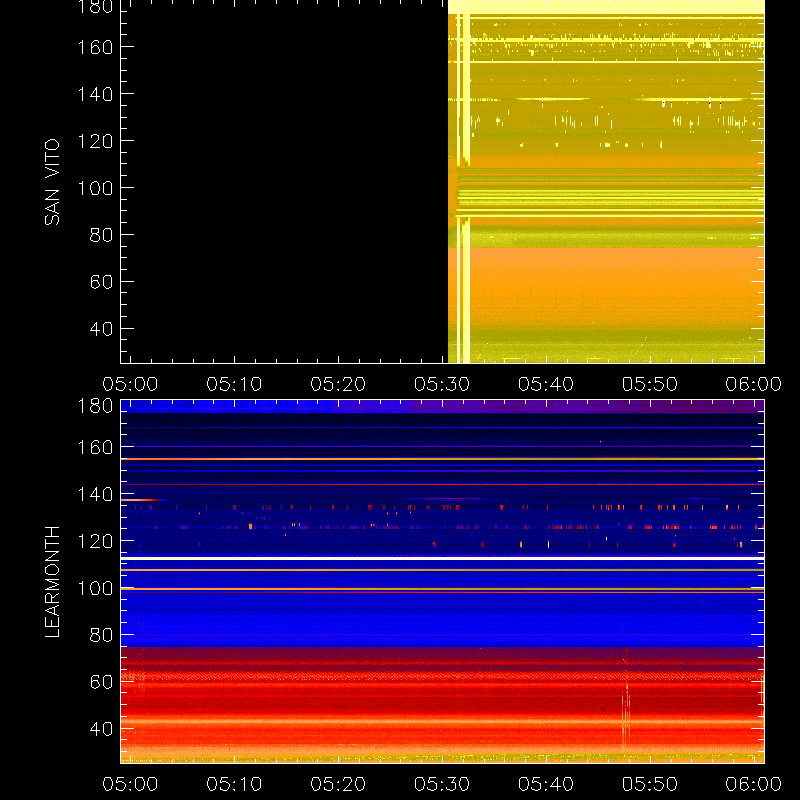Click the 05:30 time label under San Vito plot
The height and width of the screenshot is (800, 800).
pyautogui.click(x=442, y=384)
